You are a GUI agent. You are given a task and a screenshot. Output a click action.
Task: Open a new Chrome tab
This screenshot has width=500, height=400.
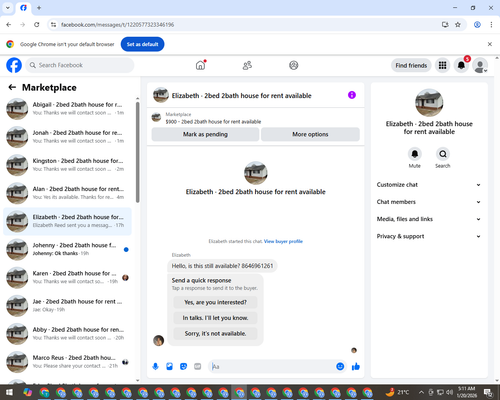pyautogui.click(x=39, y=8)
